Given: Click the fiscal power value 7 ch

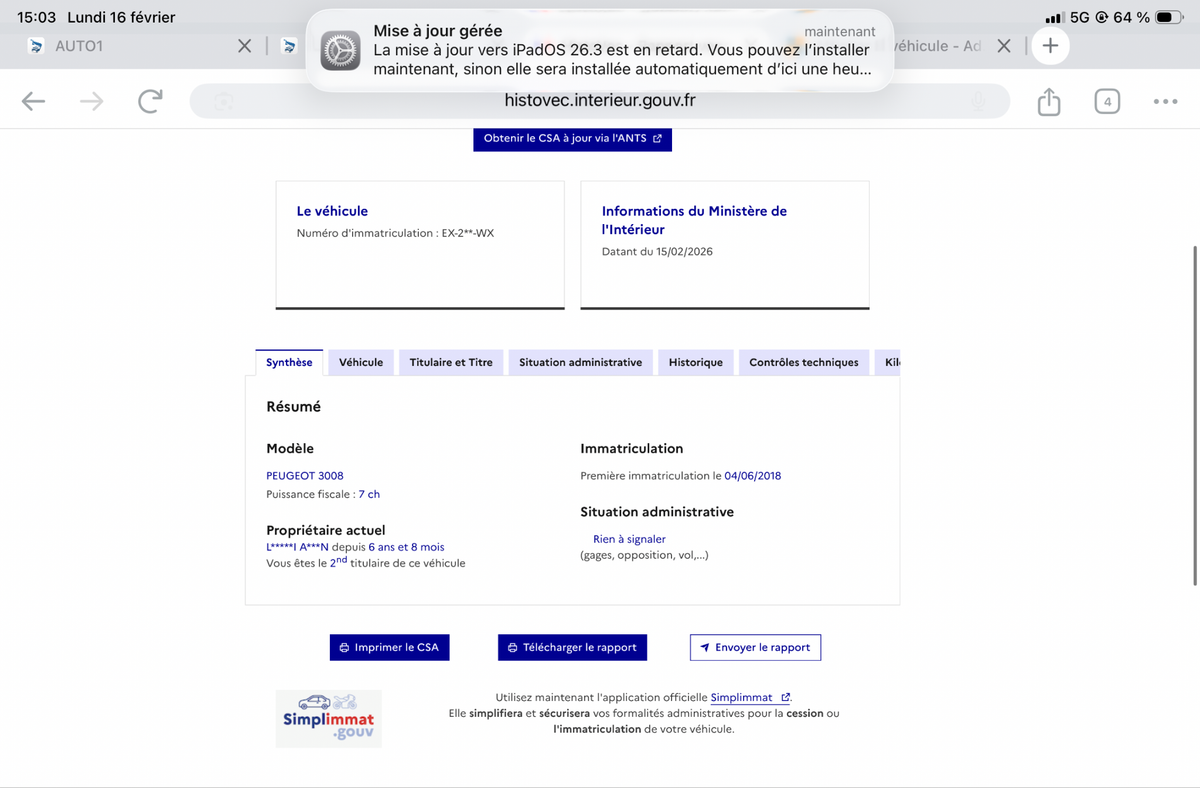Looking at the screenshot, I should point(369,494).
